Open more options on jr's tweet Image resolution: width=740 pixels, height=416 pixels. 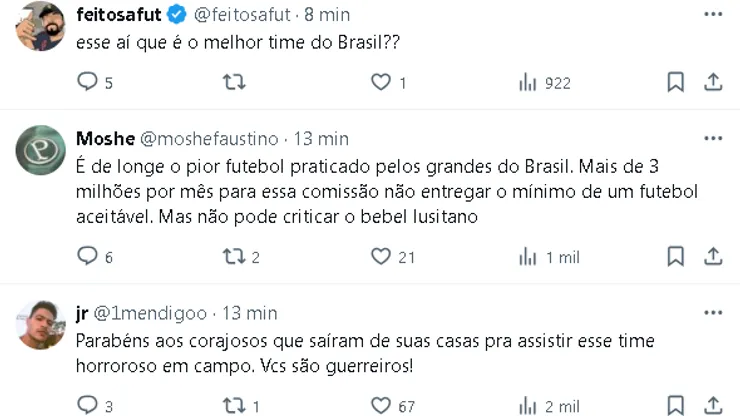[712, 314]
